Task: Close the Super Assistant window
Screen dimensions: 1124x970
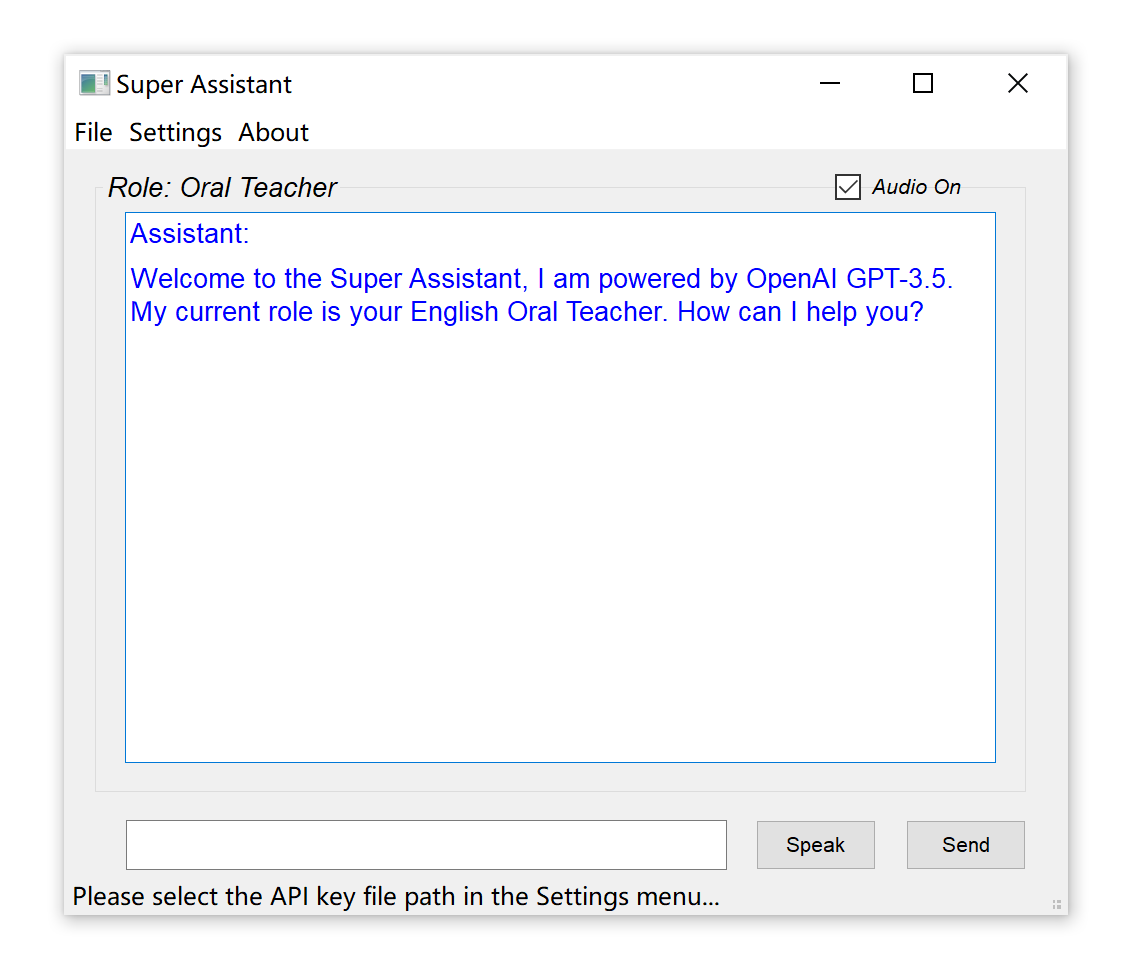Action: [x=1017, y=83]
